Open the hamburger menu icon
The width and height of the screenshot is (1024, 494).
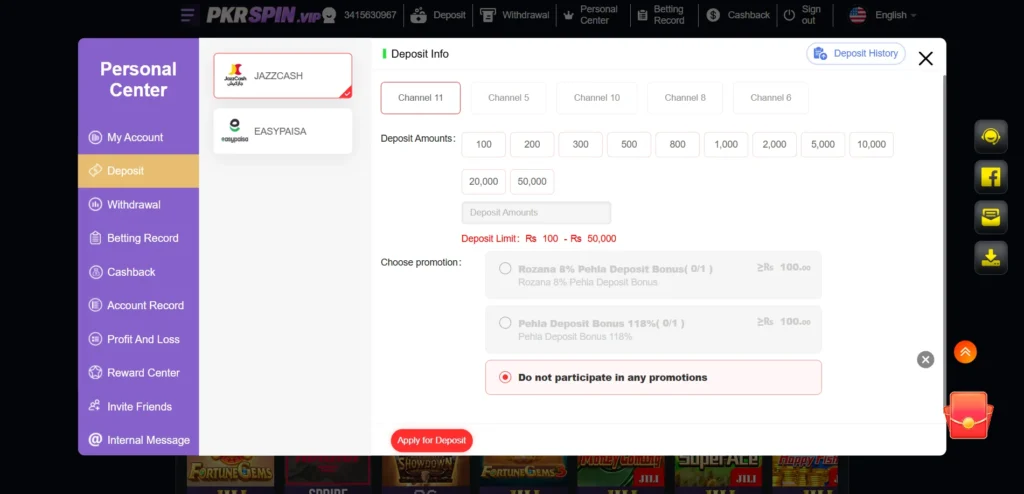(187, 15)
